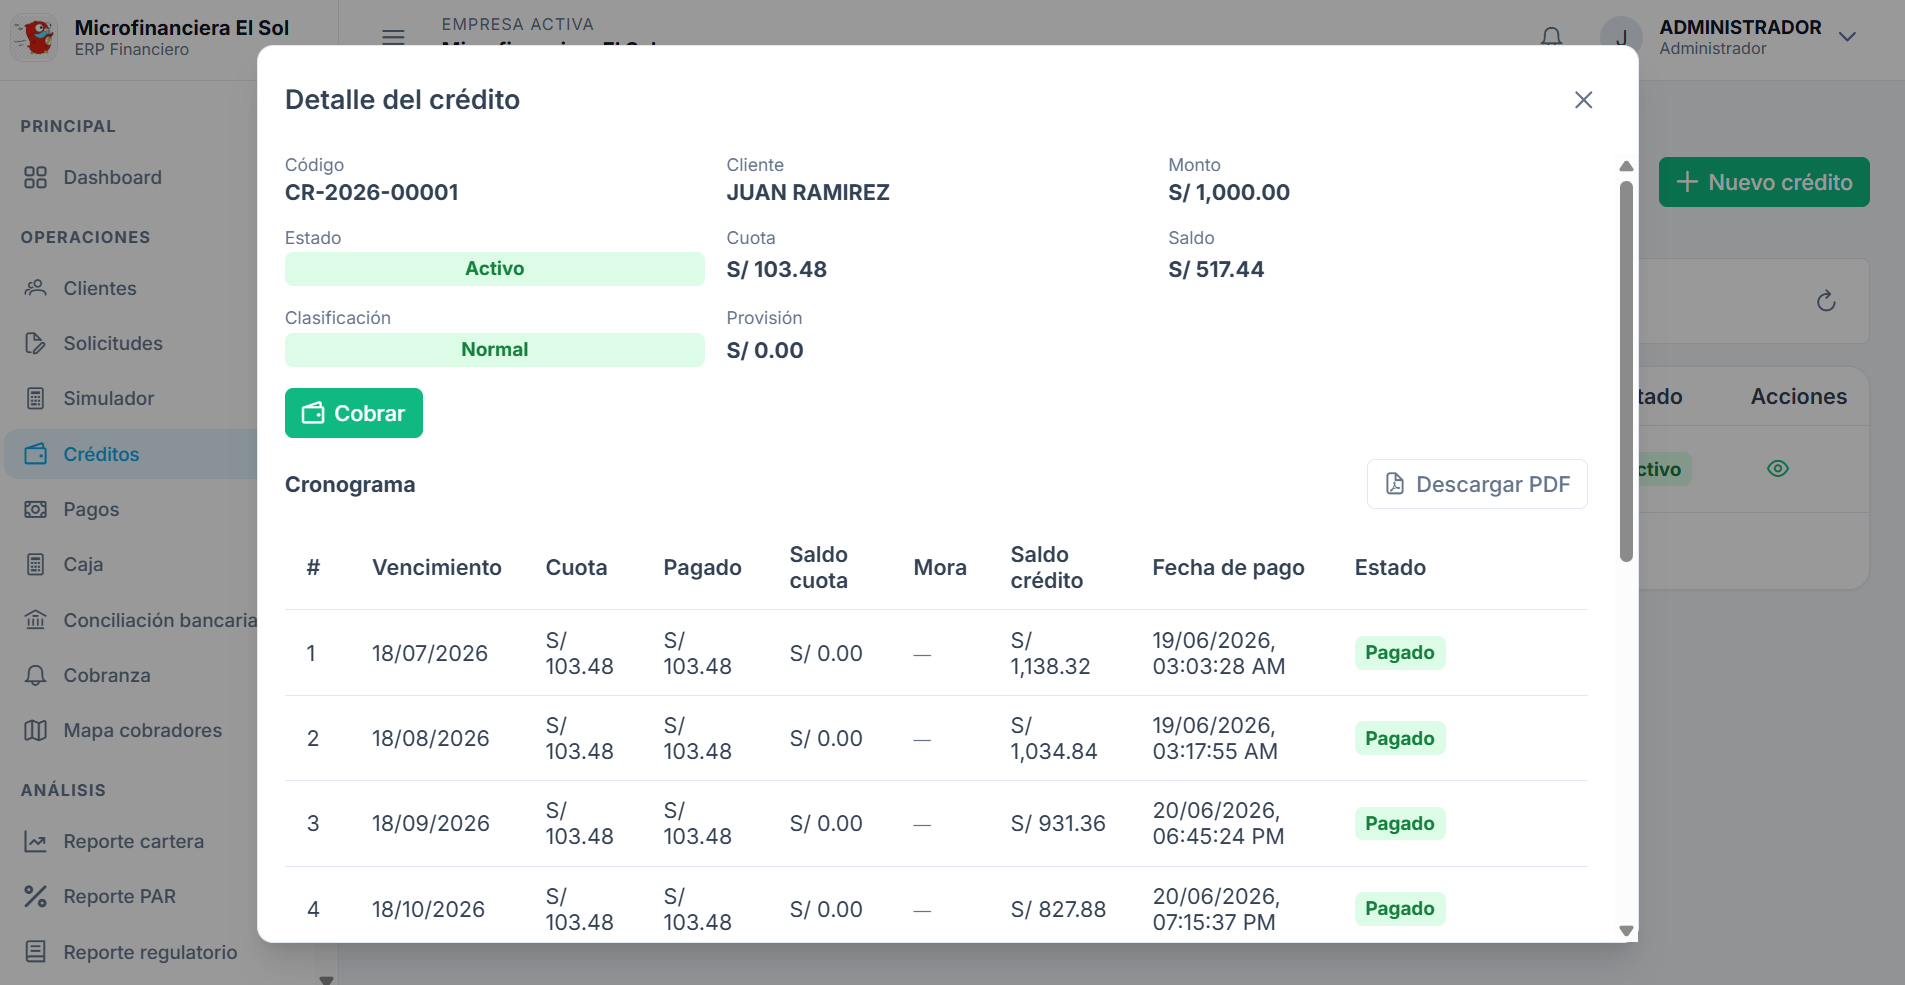Click the Reporte PAR percent icon
The height and width of the screenshot is (985, 1905).
36,896
